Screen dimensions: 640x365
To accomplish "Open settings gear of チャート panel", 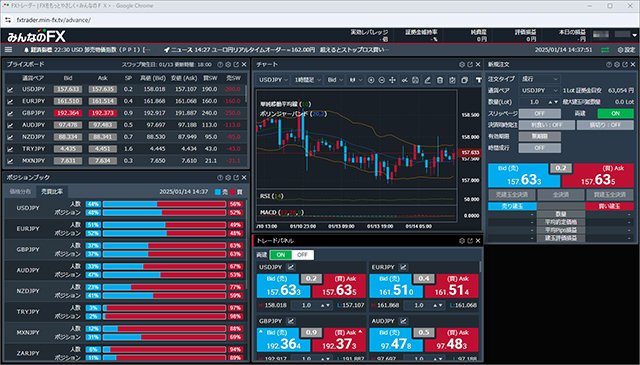I will [x=462, y=65].
